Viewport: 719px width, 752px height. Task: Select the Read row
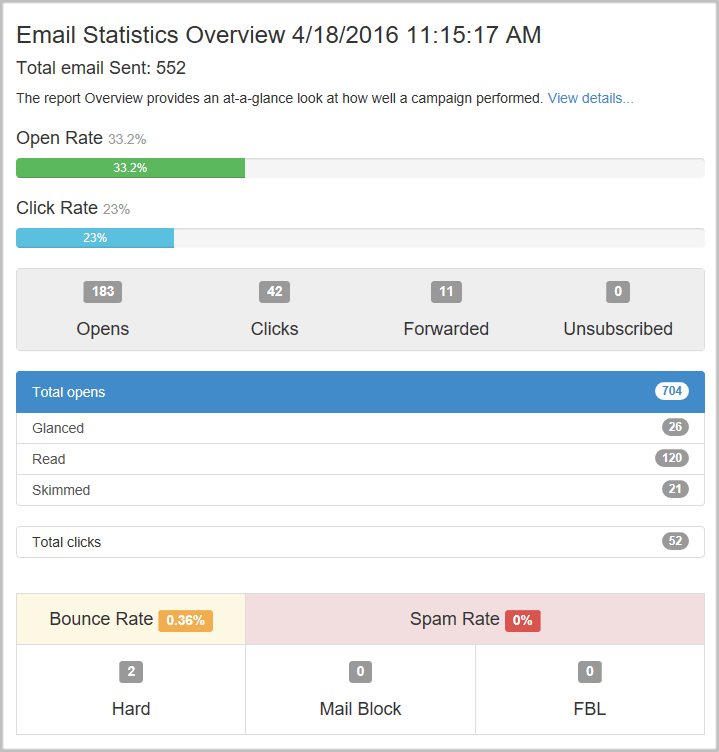[x=360, y=459]
